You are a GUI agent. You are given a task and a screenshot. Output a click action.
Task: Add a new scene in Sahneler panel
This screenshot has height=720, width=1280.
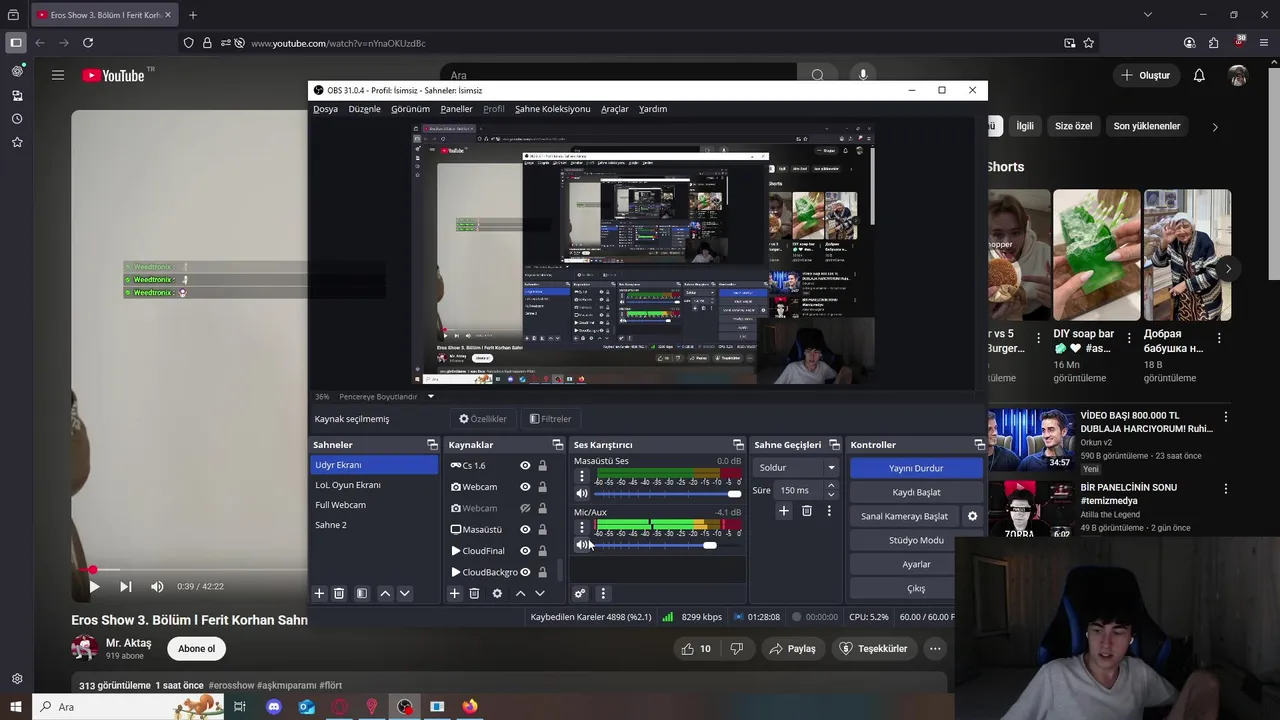pos(319,593)
